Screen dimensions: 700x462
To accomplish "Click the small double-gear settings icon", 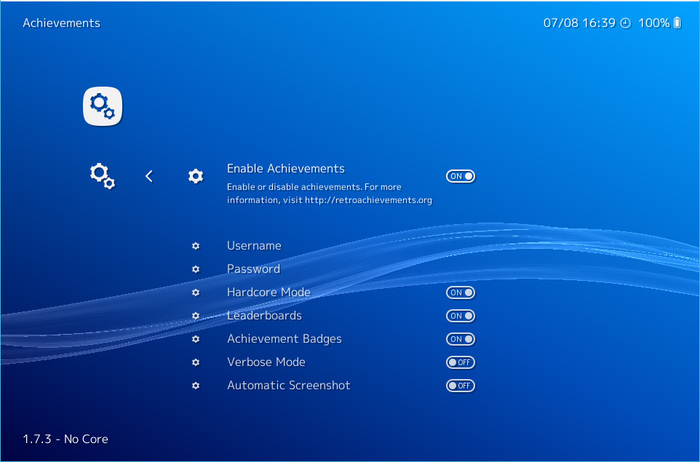I will click(102, 176).
